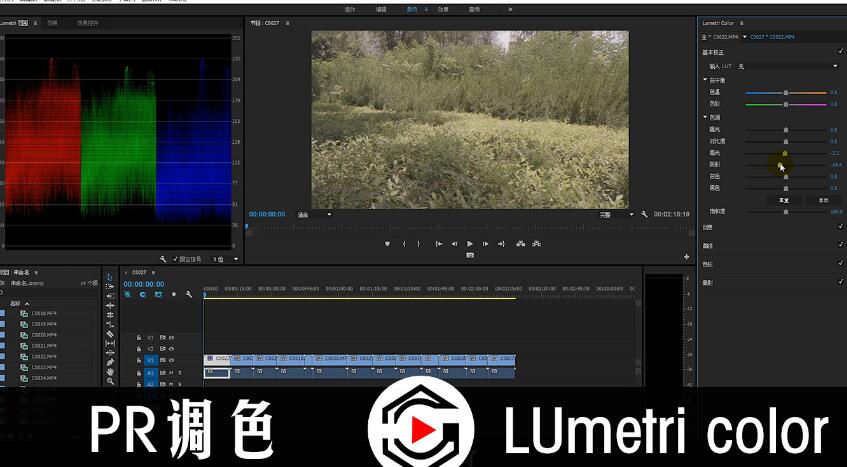
Task: Toggle Linked Selection in timeline header
Action: [x=158, y=294]
